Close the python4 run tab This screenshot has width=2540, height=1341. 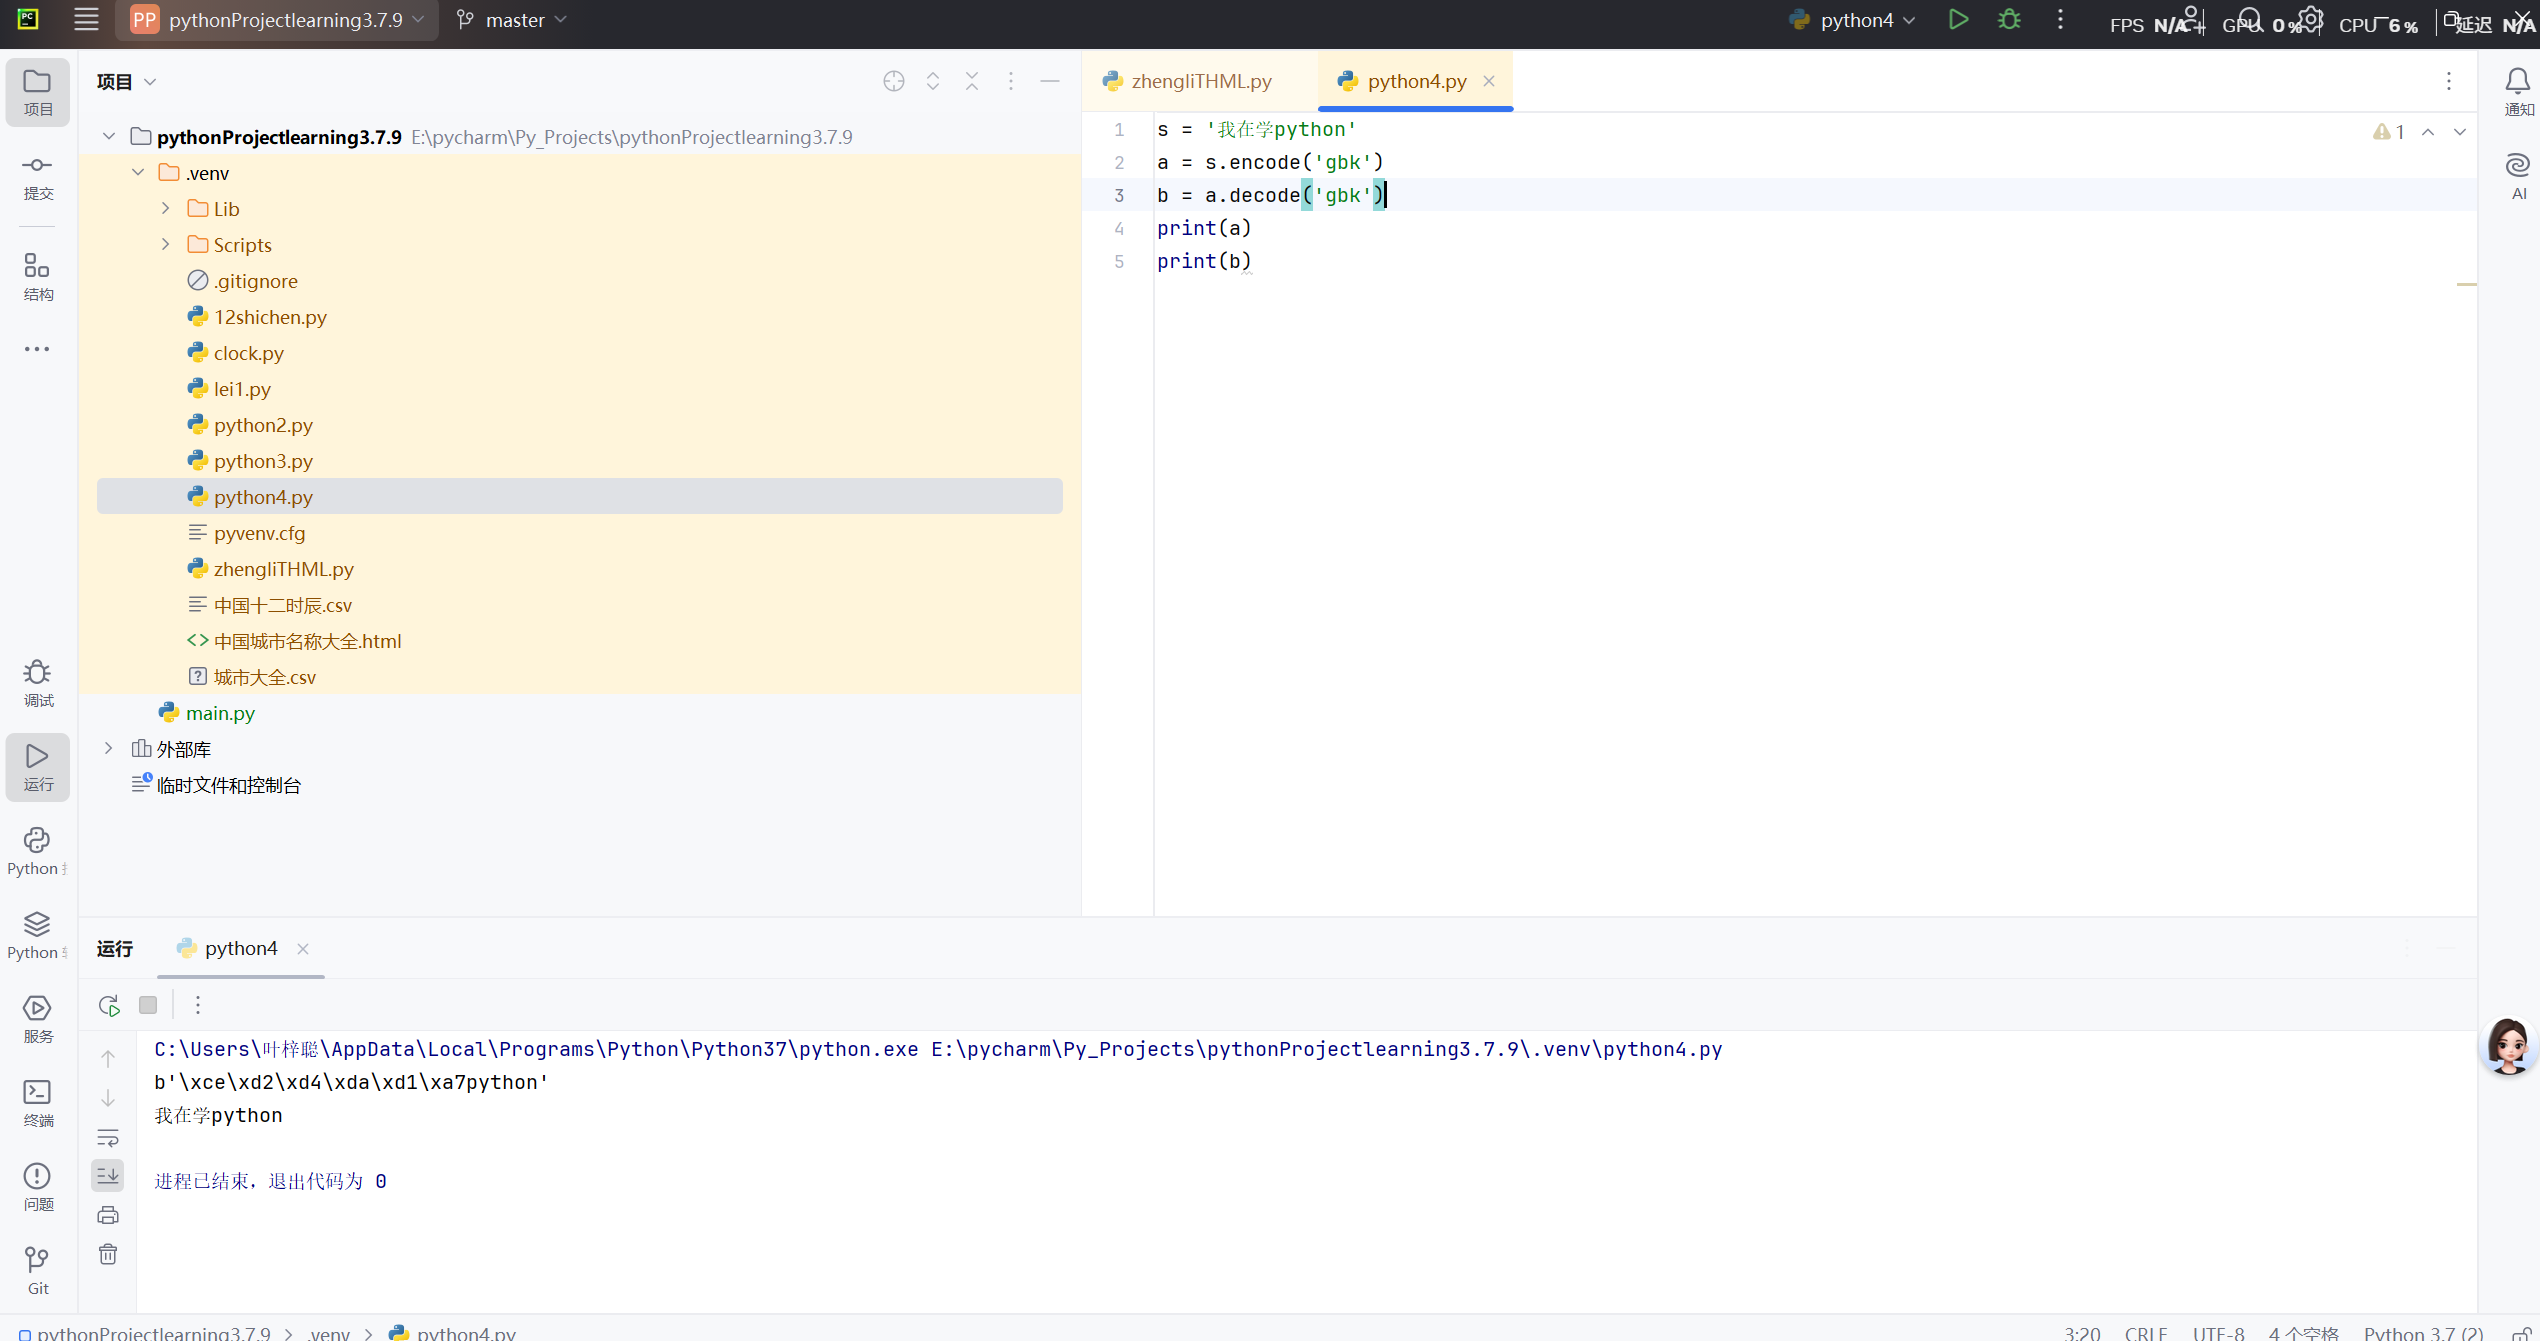tap(303, 949)
